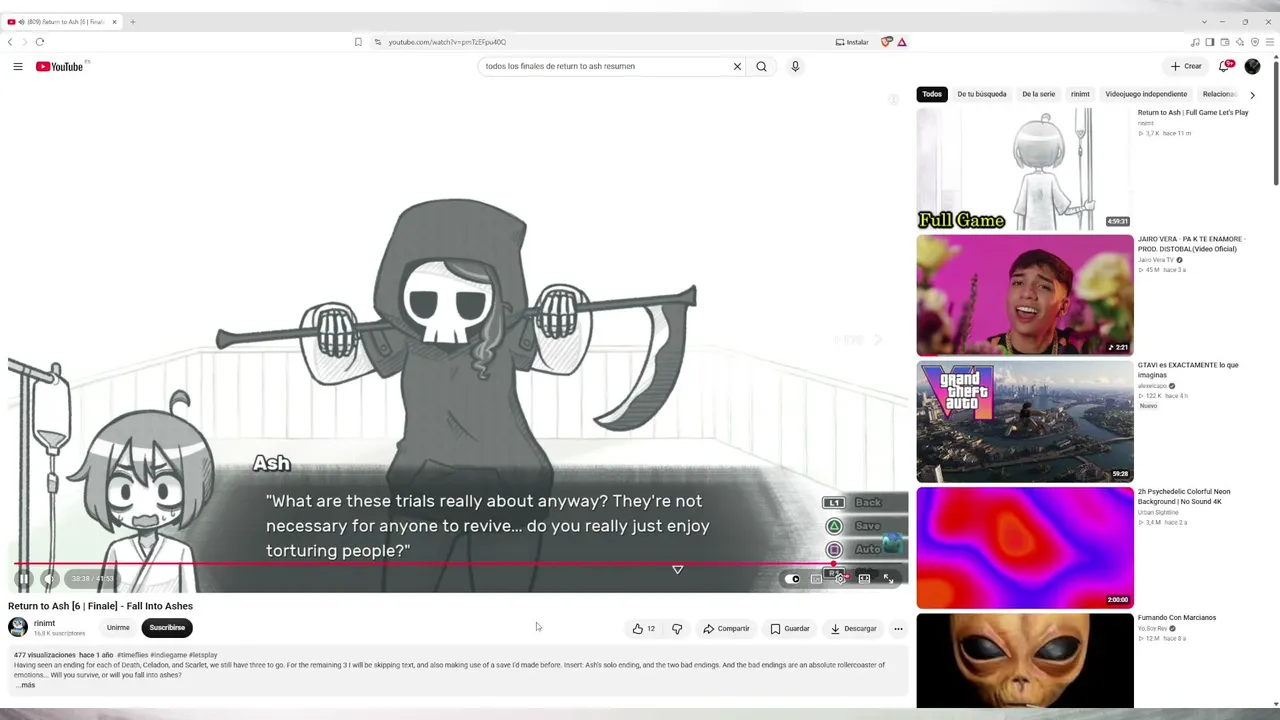Reload the page in the browser

coord(40,42)
